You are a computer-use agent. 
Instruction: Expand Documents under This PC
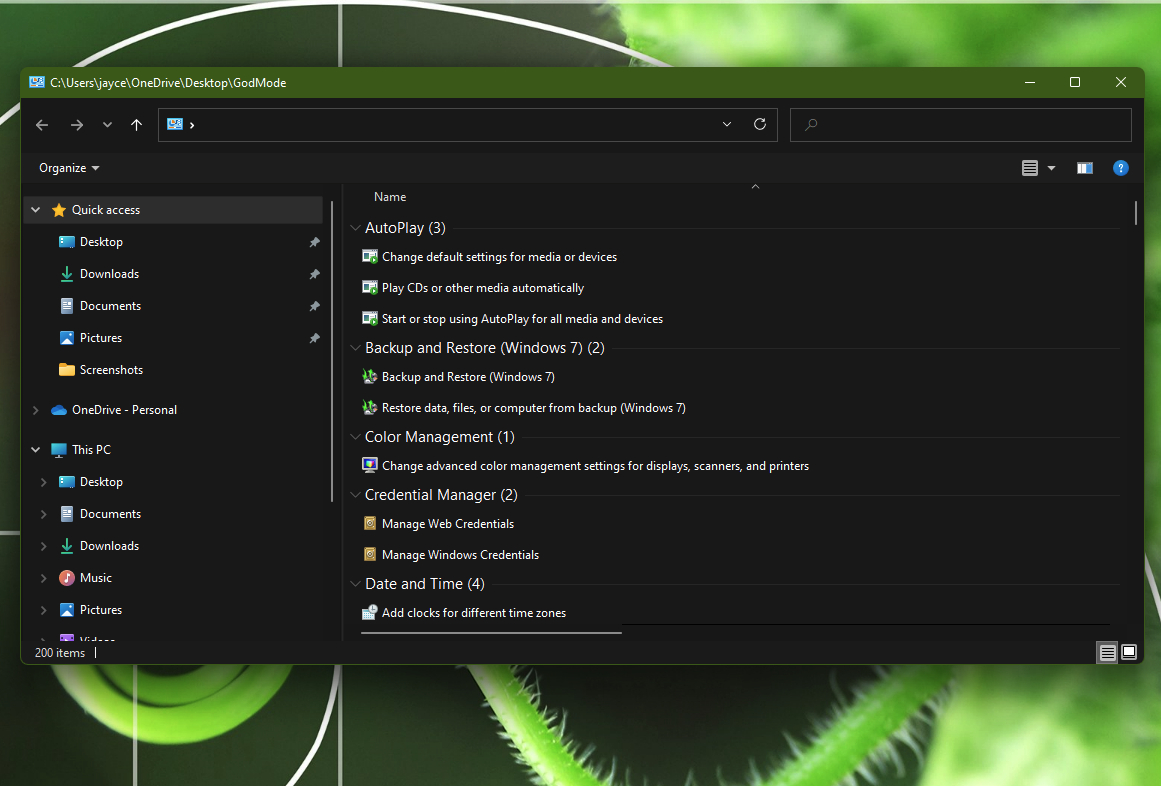coord(44,514)
